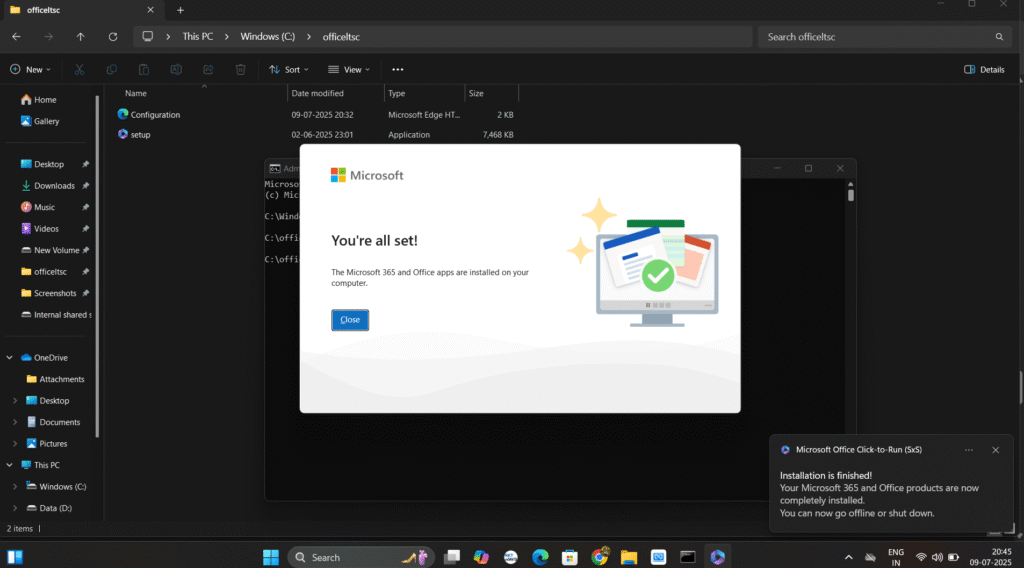Expand OneDrive Pictures folder
This screenshot has width=1024, height=568.
(15, 444)
